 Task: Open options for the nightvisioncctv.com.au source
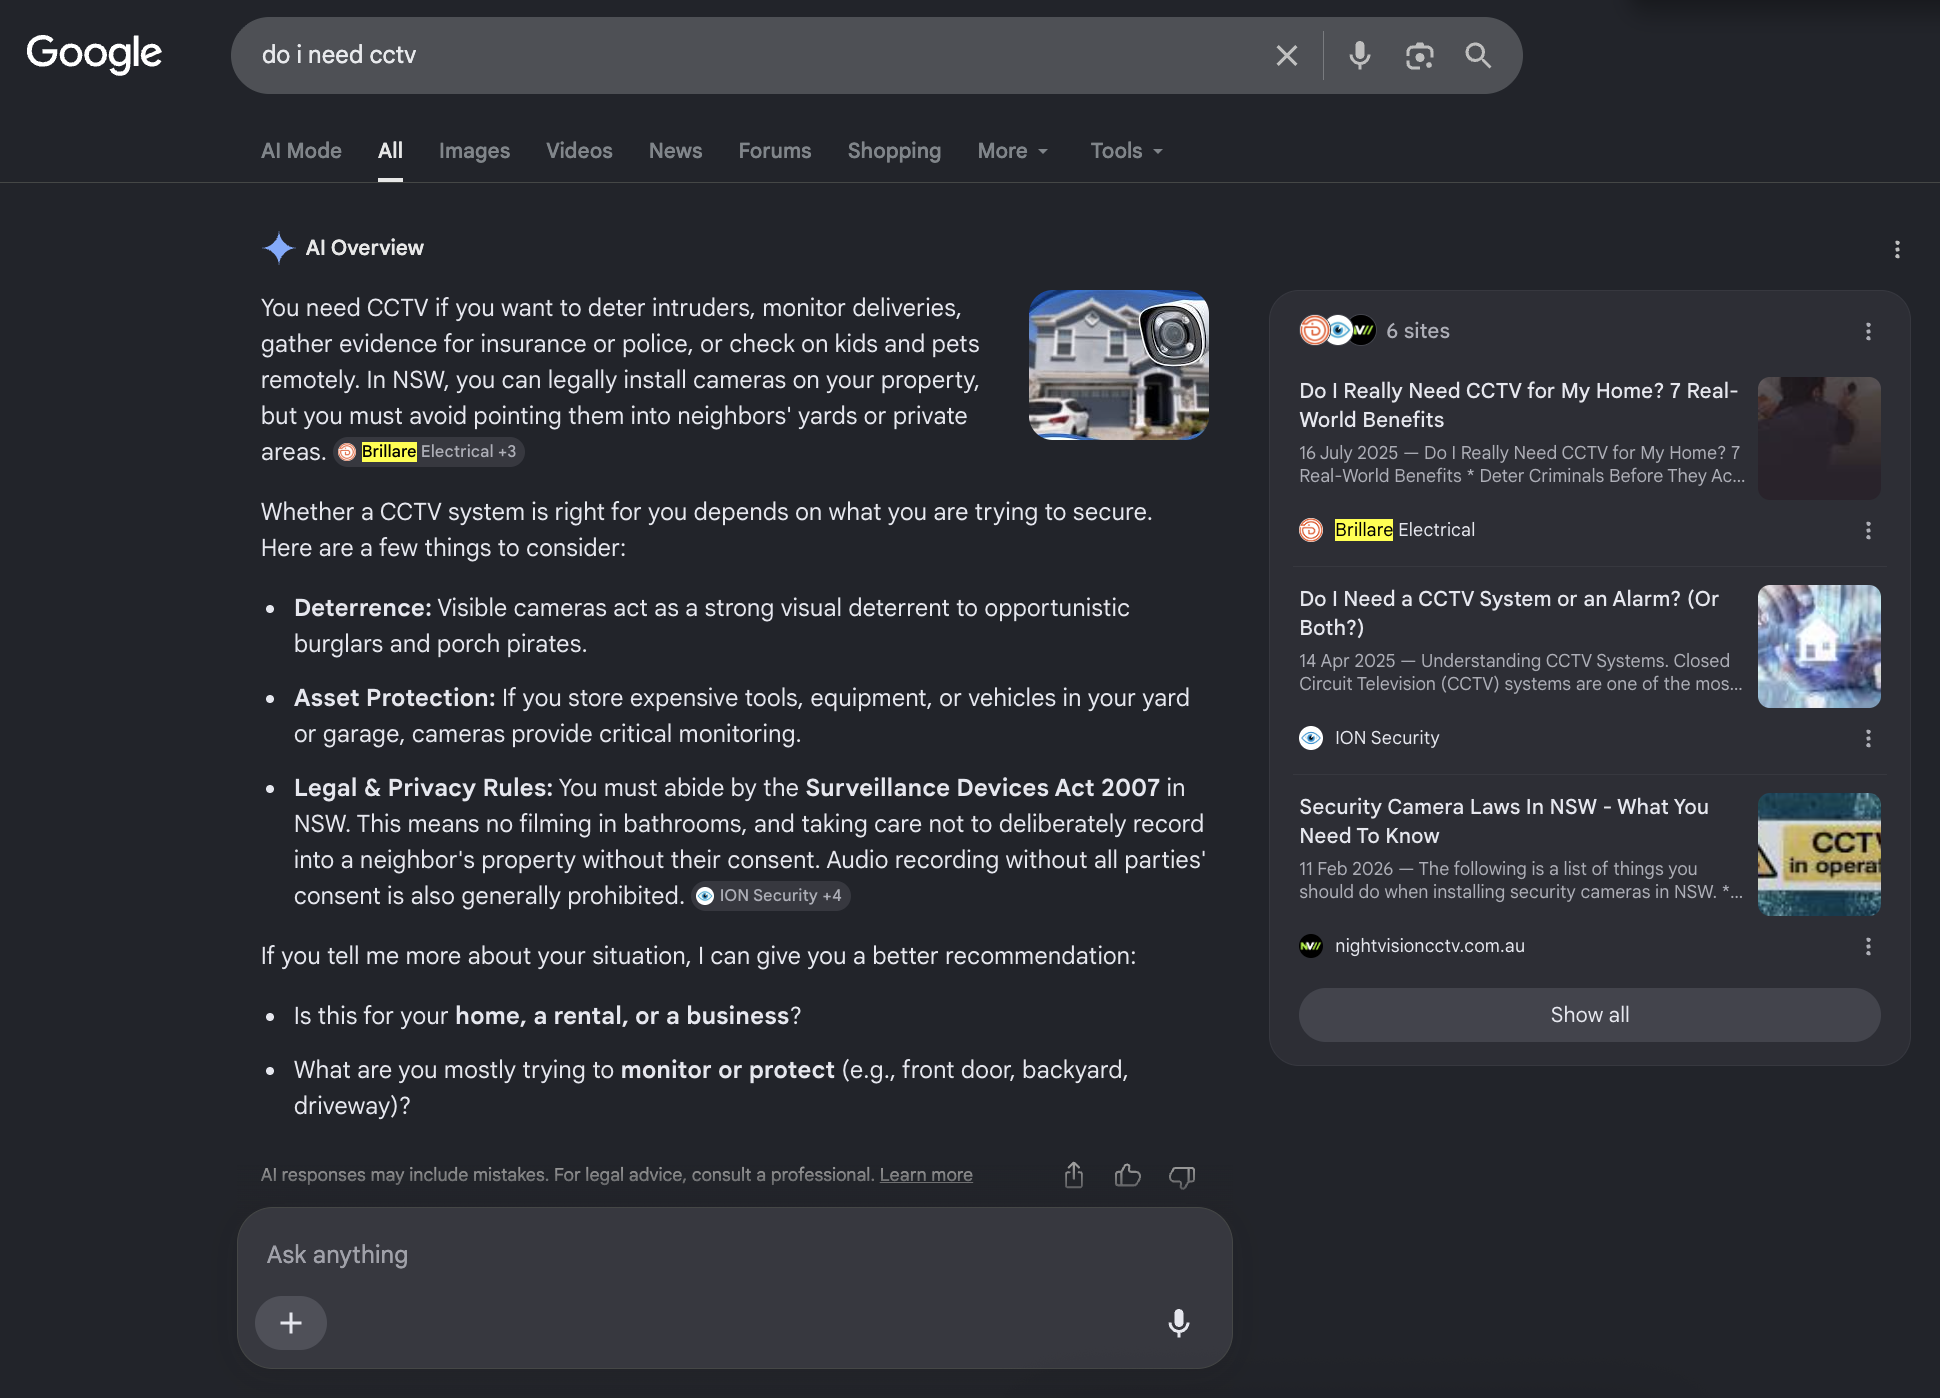coord(1868,946)
